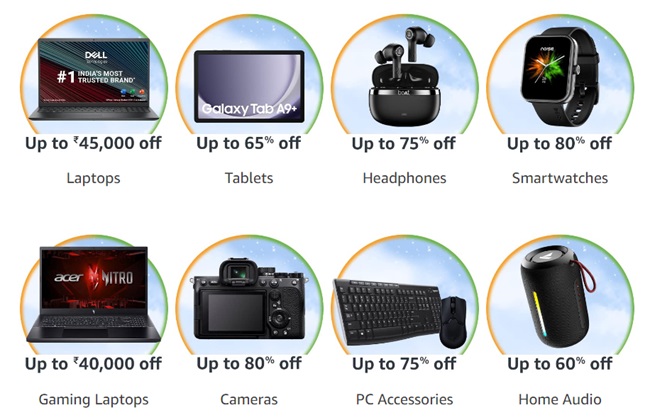Choose the Noise smartwatch image

pos(560,76)
